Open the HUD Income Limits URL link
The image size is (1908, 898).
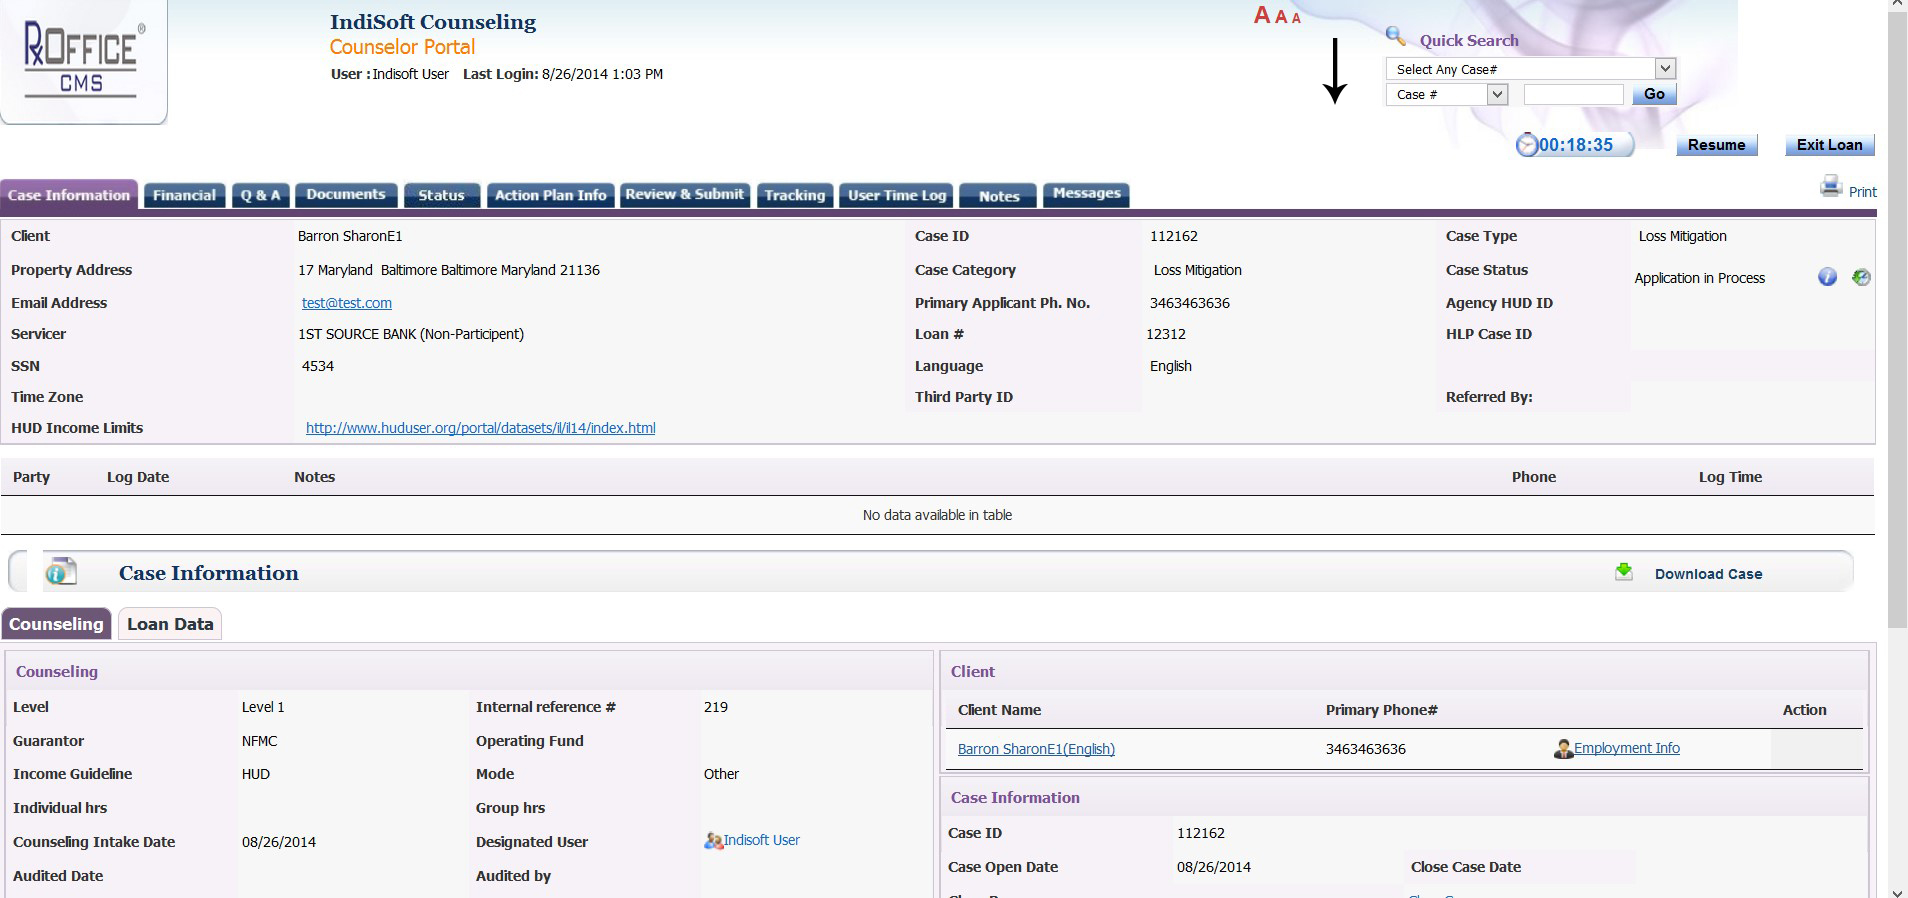point(480,428)
